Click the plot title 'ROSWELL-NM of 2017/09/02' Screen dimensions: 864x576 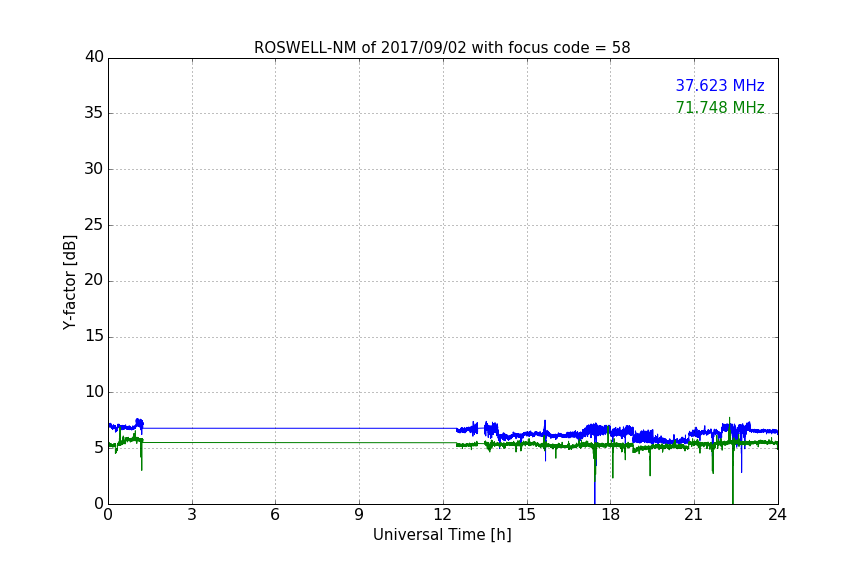coord(442,48)
